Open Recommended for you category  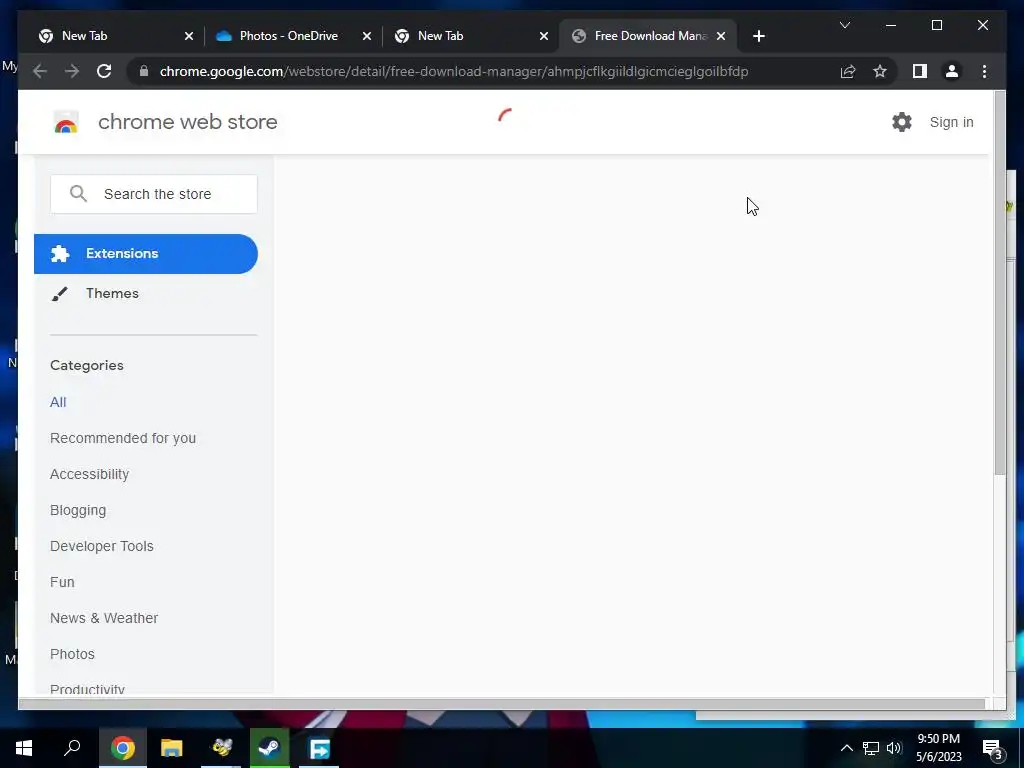123,438
